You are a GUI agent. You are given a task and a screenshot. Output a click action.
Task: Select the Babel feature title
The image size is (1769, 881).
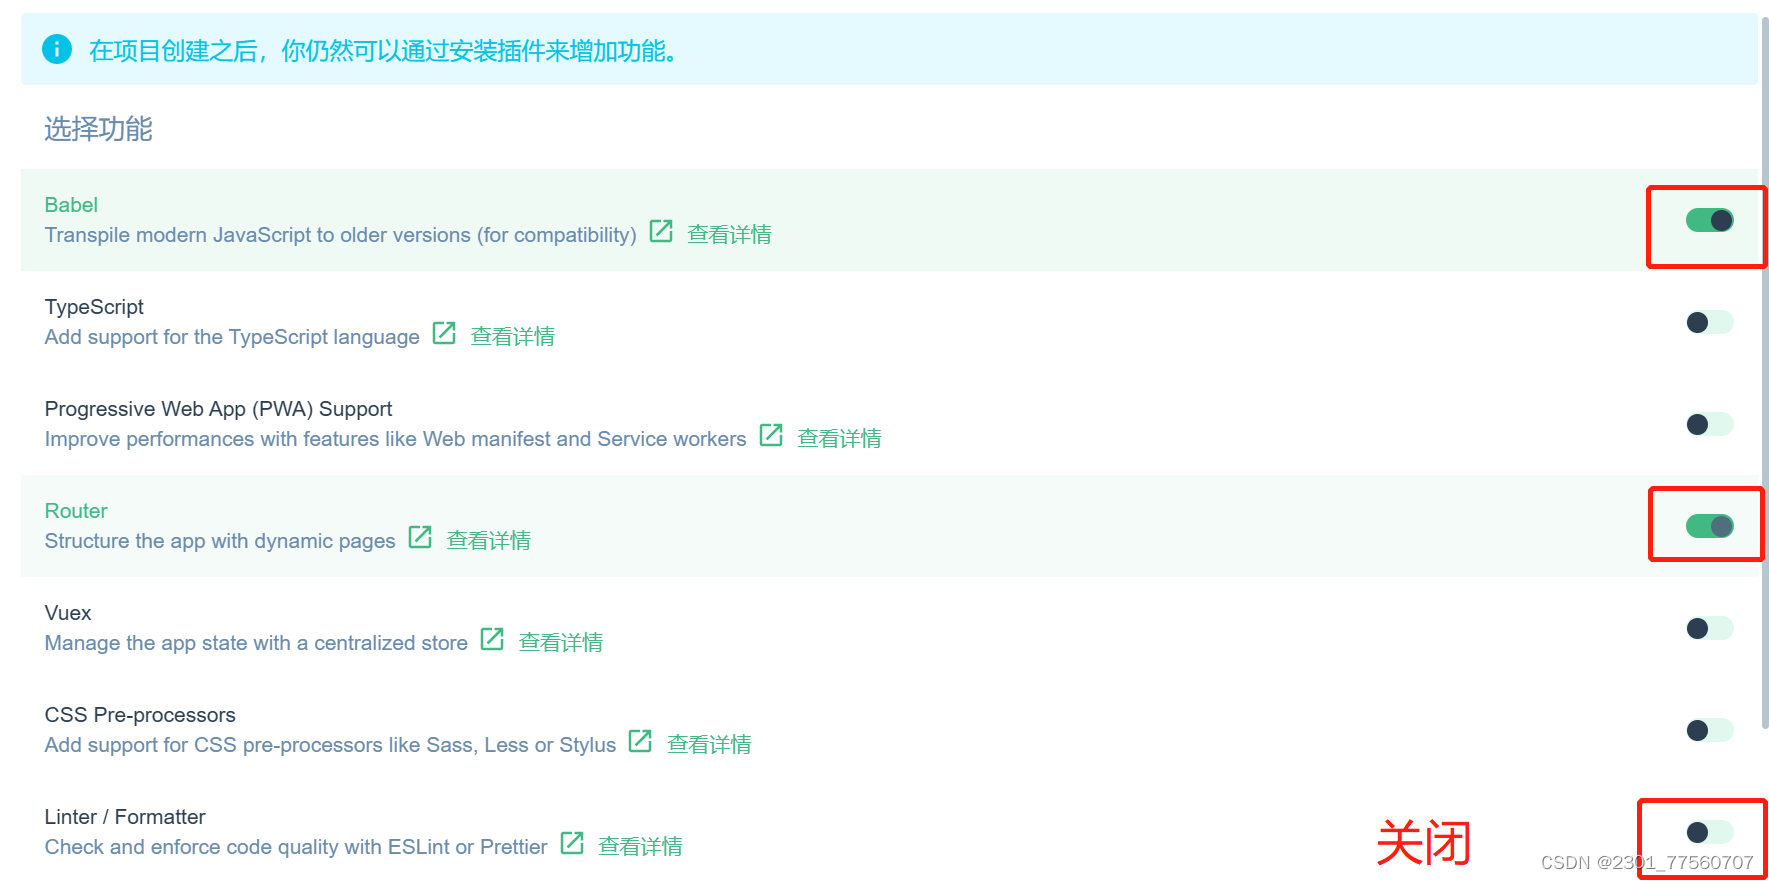[71, 205]
